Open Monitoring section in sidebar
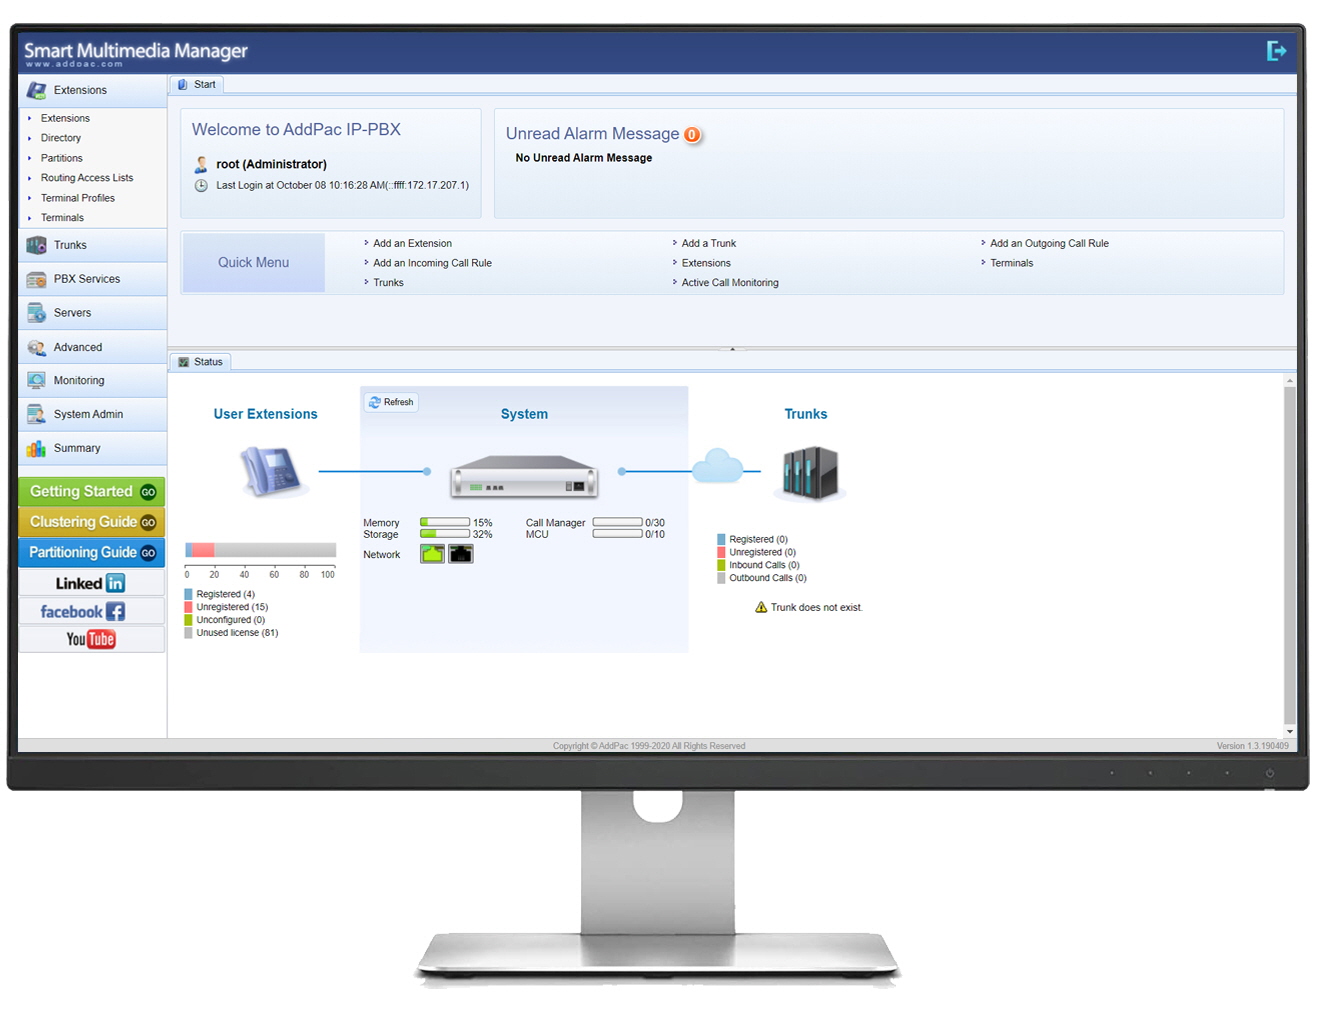Image resolution: width=1318 pixels, height=1023 pixels. coord(92,381)
